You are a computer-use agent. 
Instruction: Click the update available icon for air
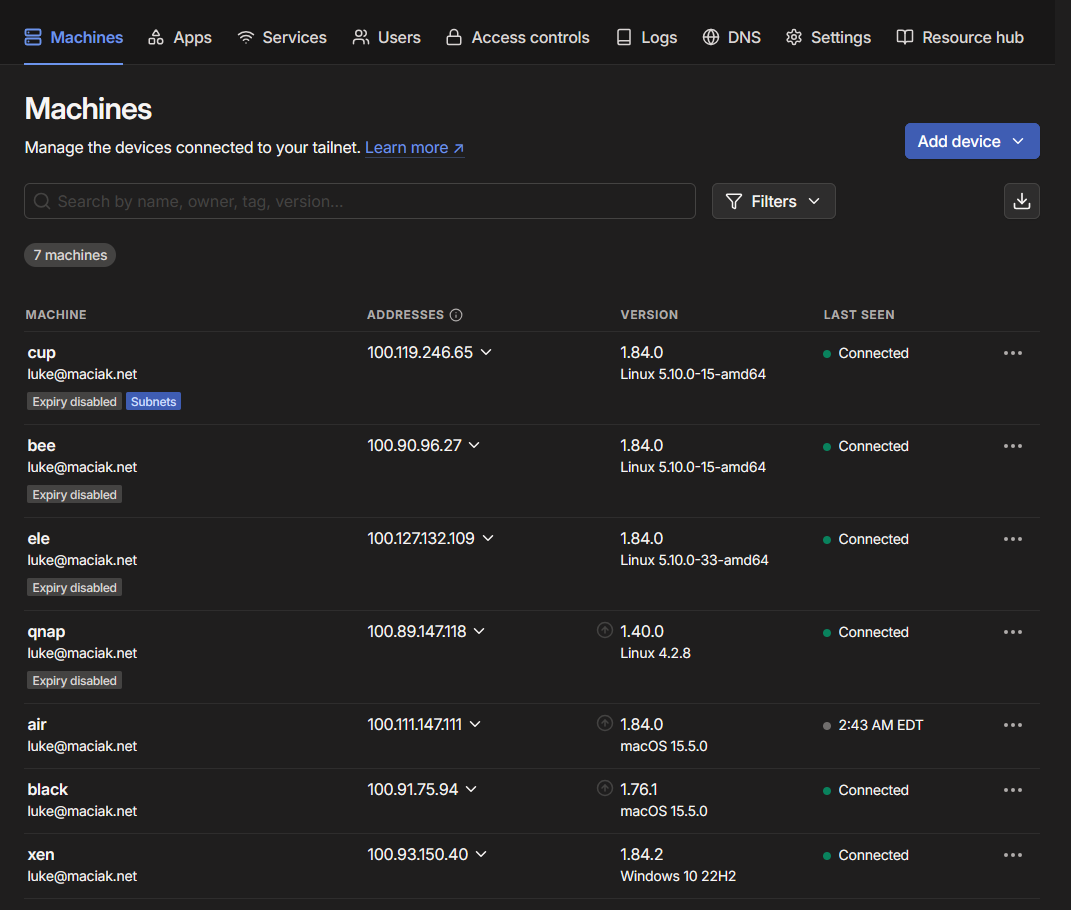click(604, 723)
